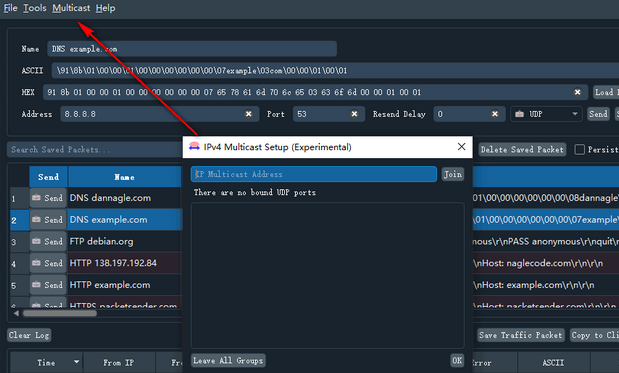This screenshot has height=373, width=619.
Task: Click the Name column header
Action: pos(124,177)
